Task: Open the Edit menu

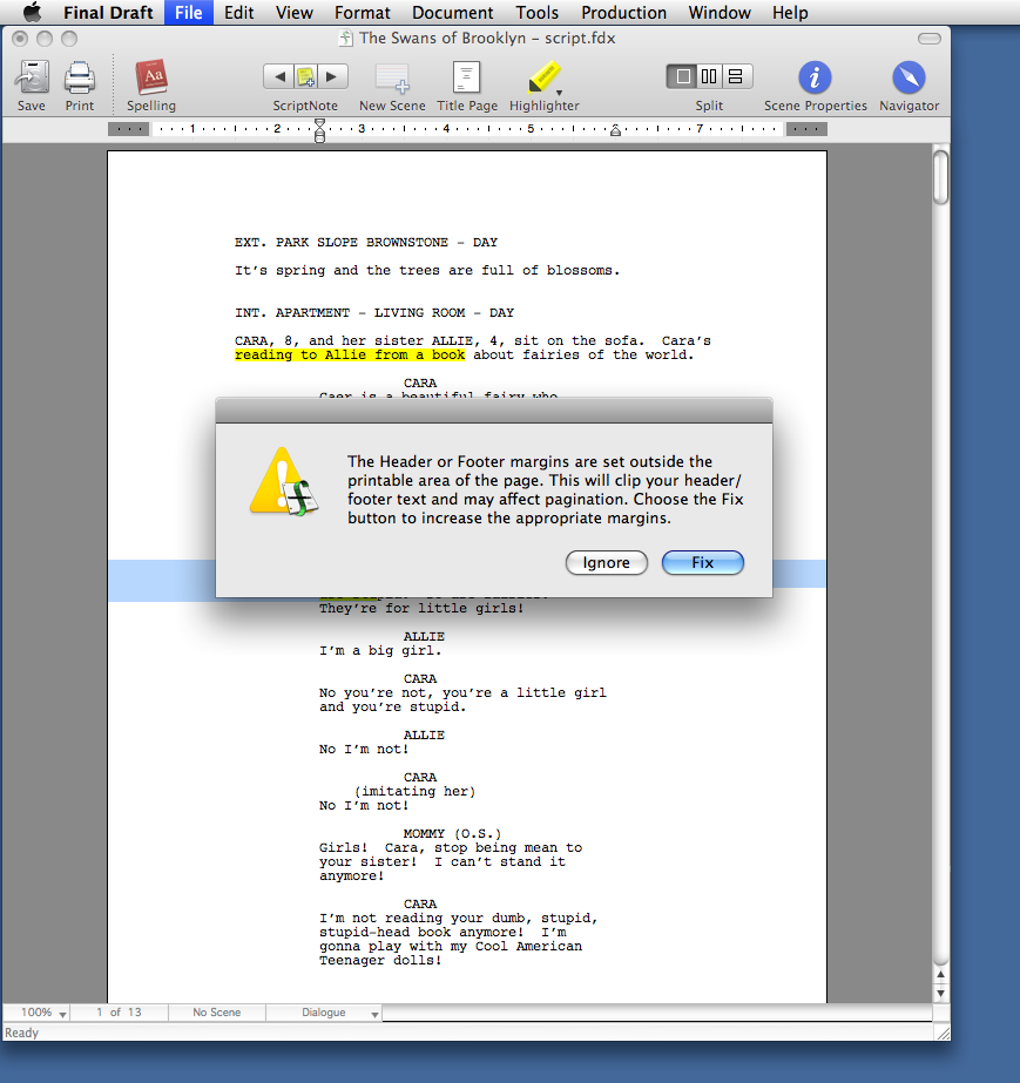Action: 239,12
